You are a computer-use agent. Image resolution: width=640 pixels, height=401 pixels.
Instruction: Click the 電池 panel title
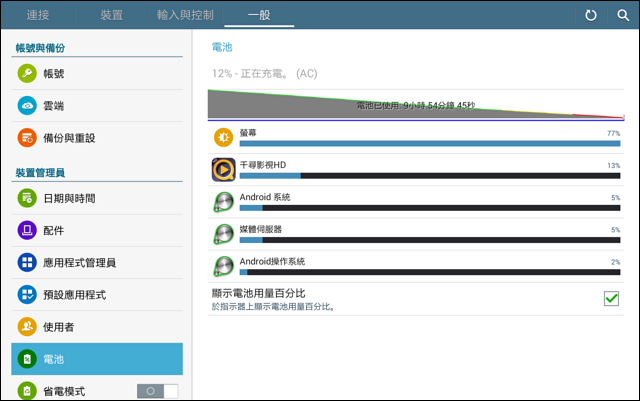tap(222, 47)
